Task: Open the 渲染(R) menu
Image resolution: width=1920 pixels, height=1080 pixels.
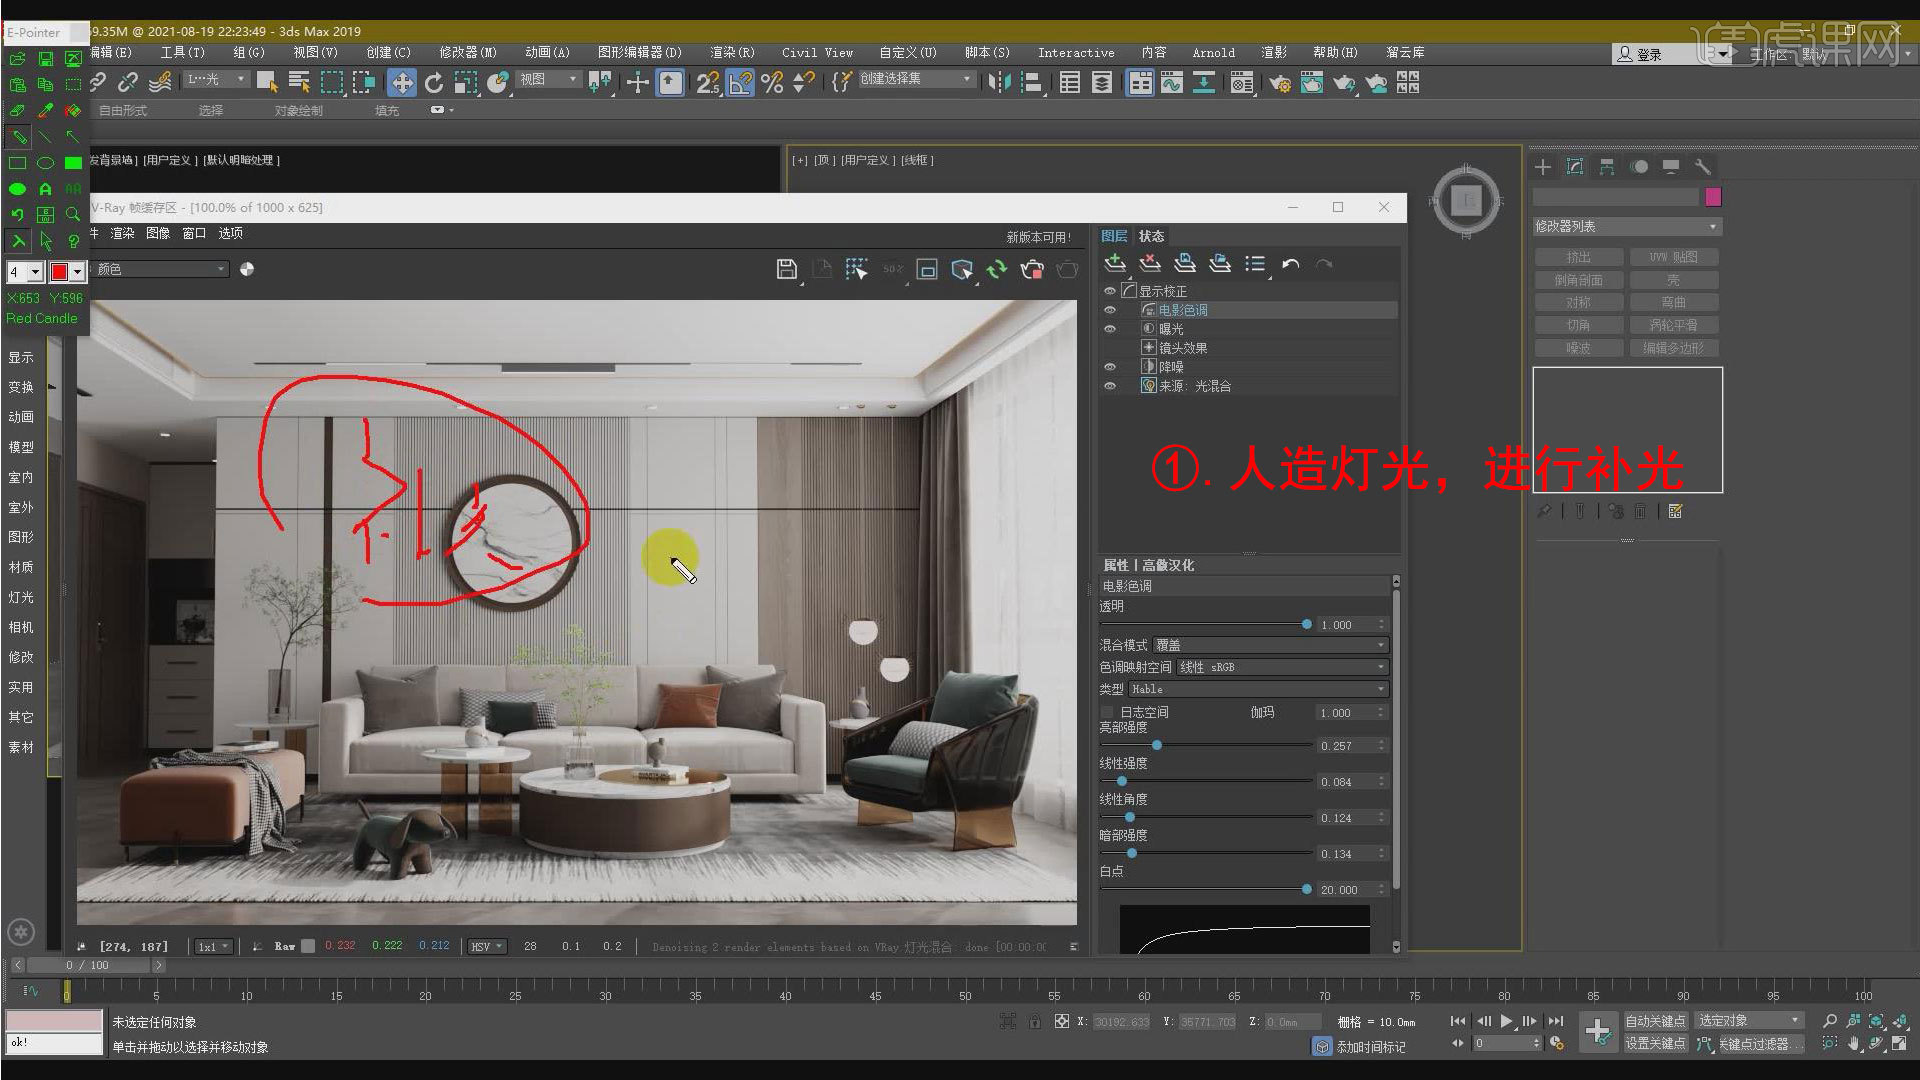Action: pyautogui.click(x=732, y=52)
